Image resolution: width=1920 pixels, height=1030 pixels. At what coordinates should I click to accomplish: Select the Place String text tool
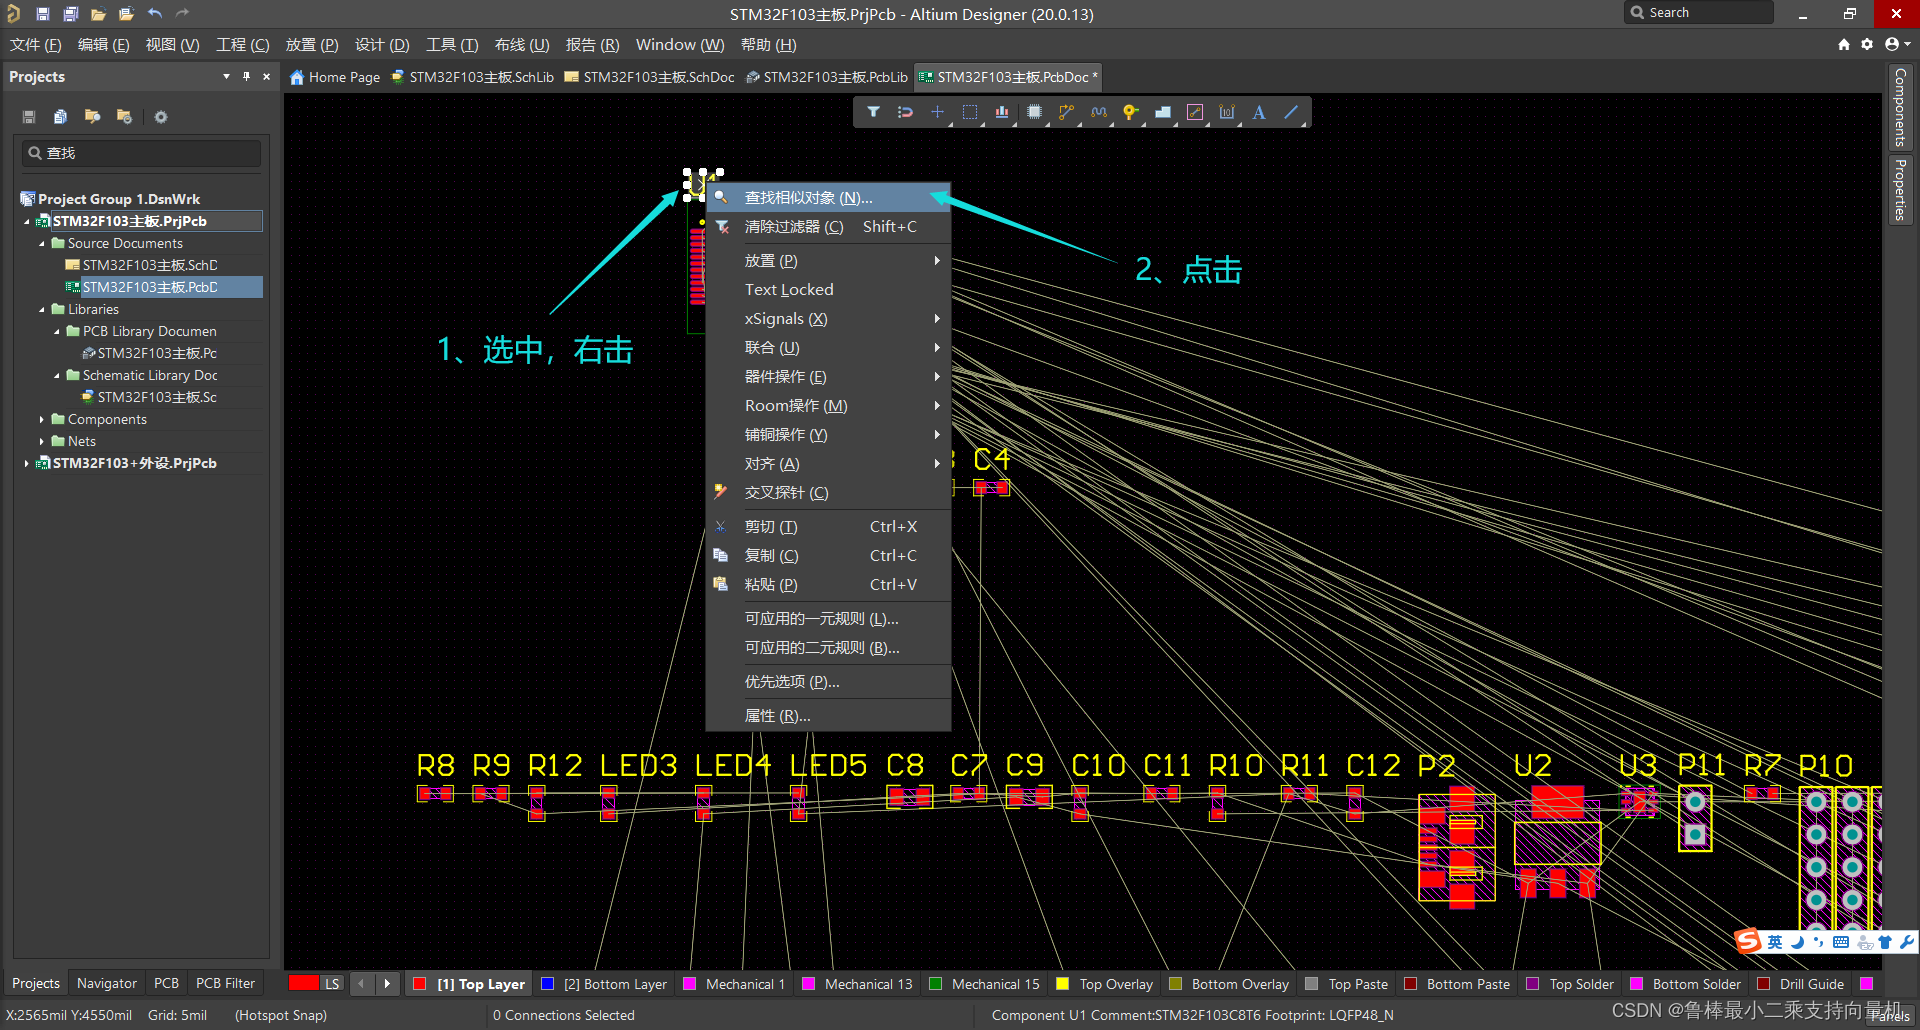(x=1259, y=112)
